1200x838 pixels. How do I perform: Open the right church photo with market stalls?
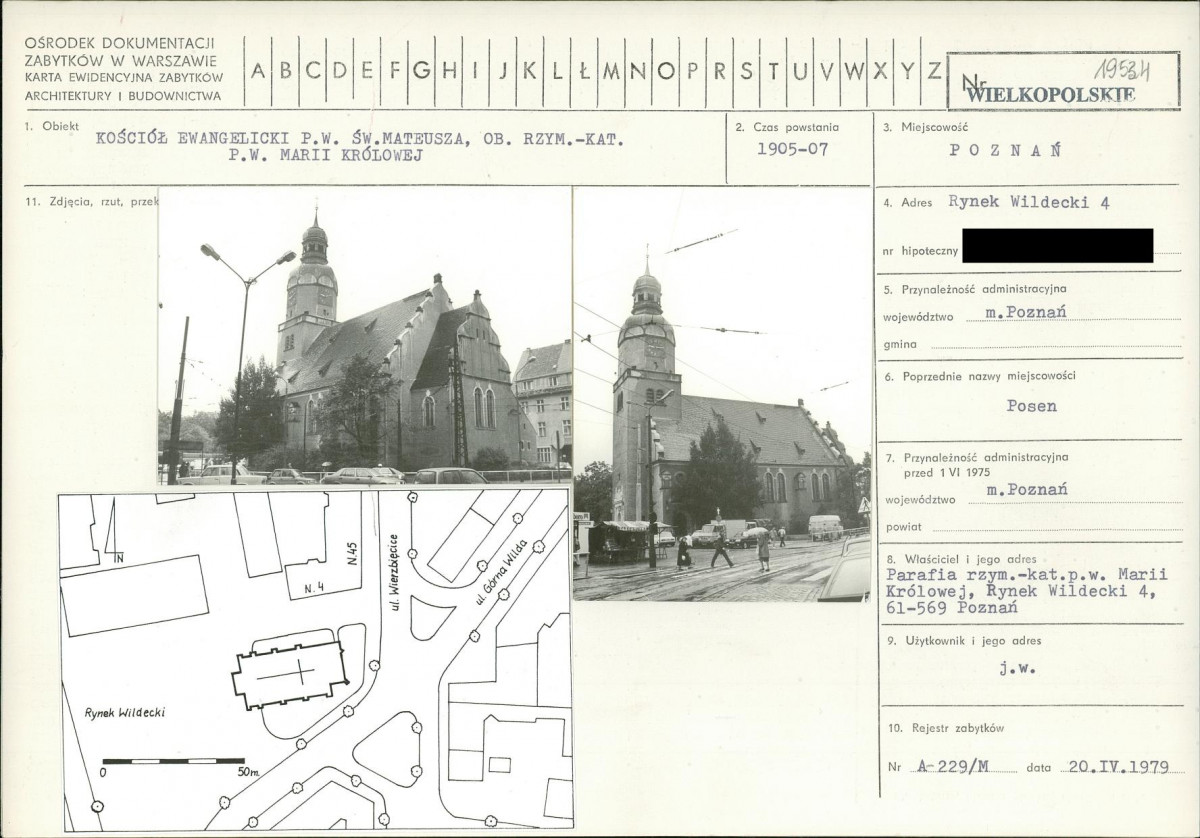click(x=721, y=394)
